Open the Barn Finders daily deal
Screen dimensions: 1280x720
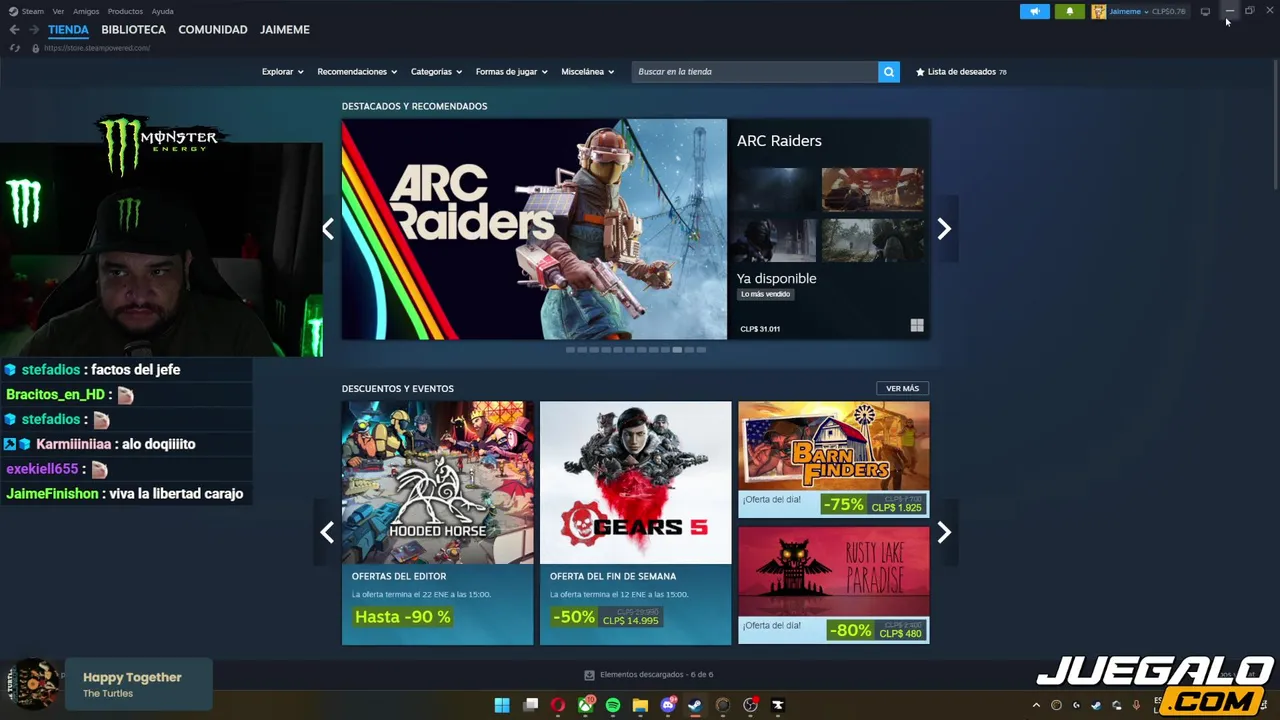[834, 460]
